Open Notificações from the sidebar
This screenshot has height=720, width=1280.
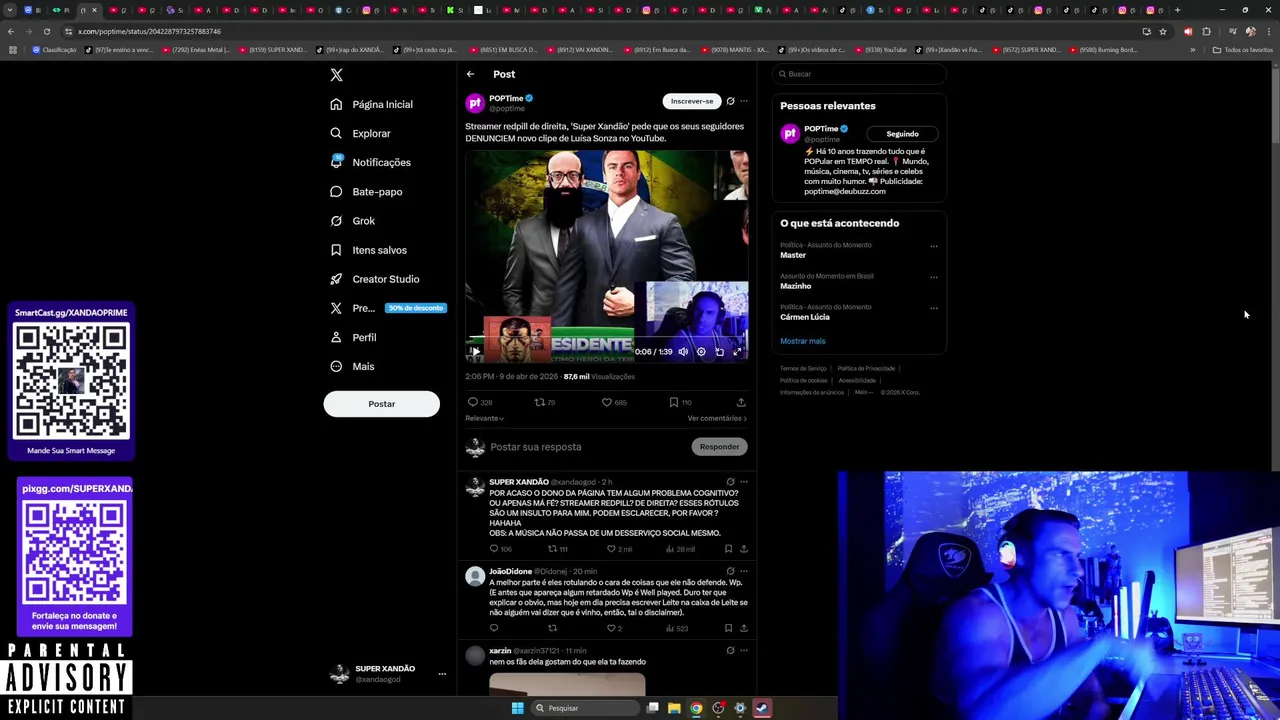(x=370, y=162)
